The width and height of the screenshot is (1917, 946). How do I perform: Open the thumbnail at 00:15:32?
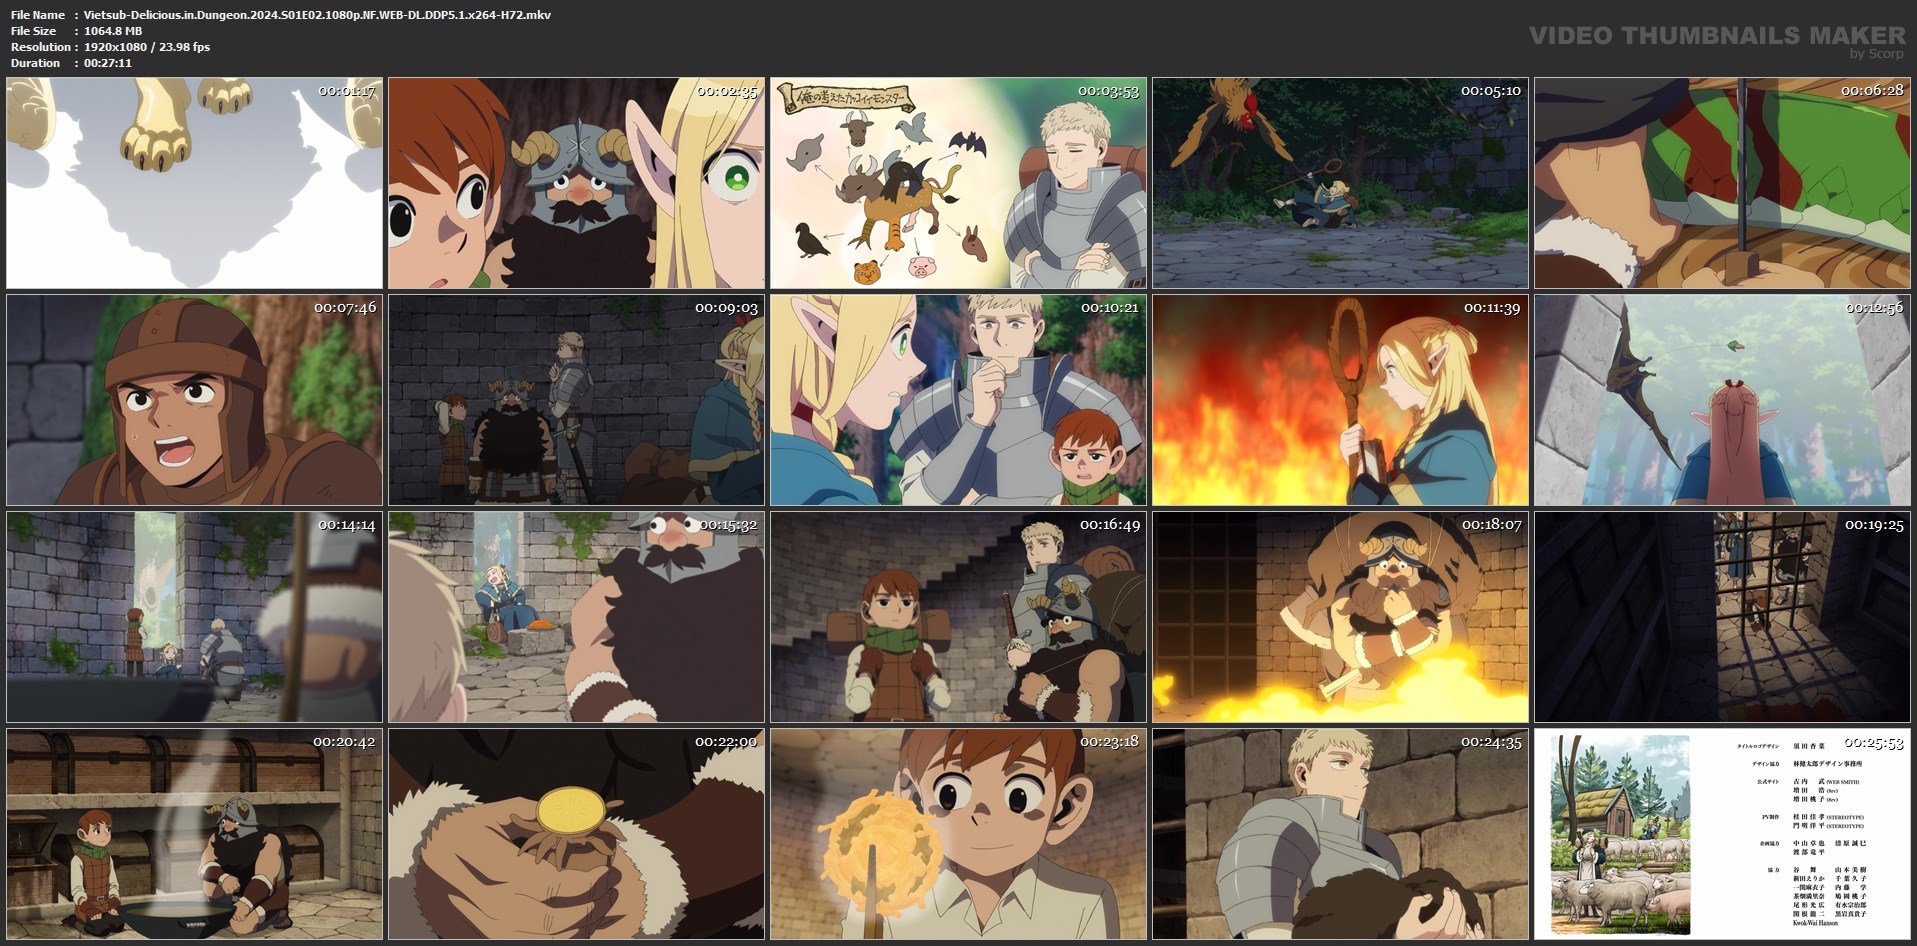point(576,617)
